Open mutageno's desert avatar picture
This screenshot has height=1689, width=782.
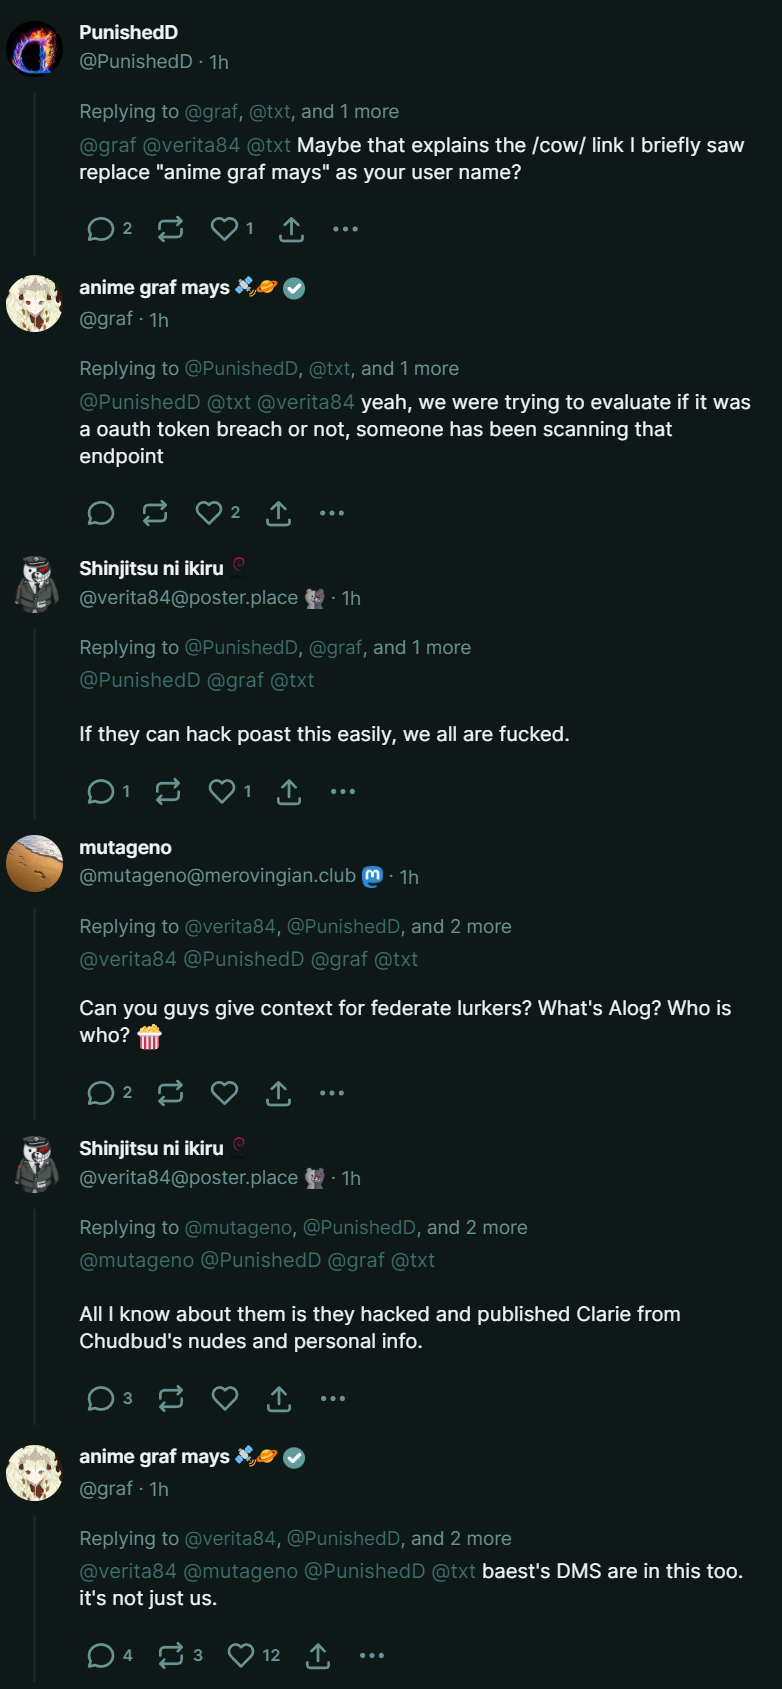pyautogui.click(x=35, y=863)
